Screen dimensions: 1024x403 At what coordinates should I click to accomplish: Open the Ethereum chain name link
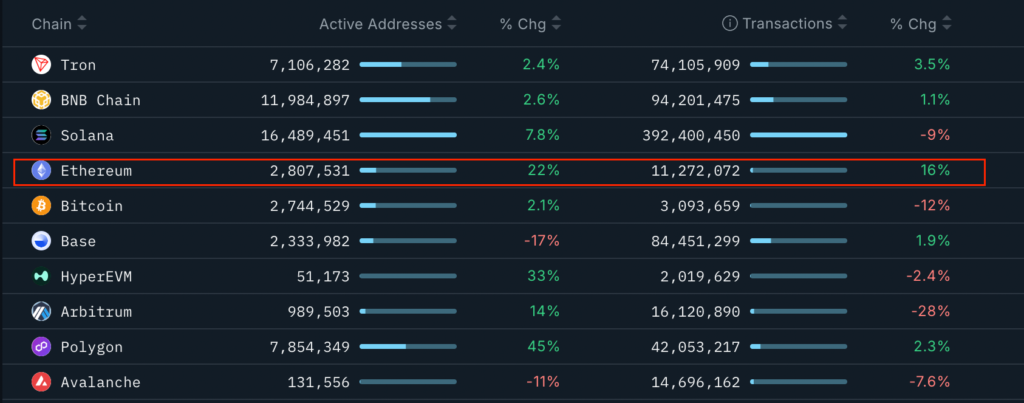(x=96, y=171)
